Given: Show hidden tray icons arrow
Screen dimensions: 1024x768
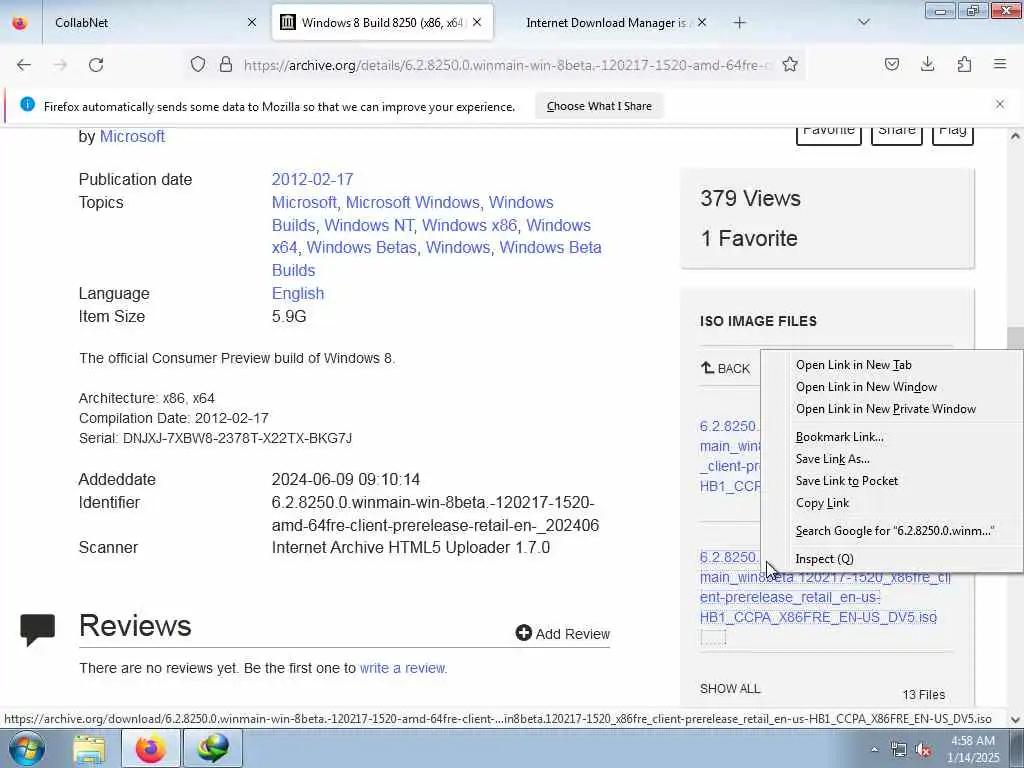Looking at the screenshot, I should (874, 750).
